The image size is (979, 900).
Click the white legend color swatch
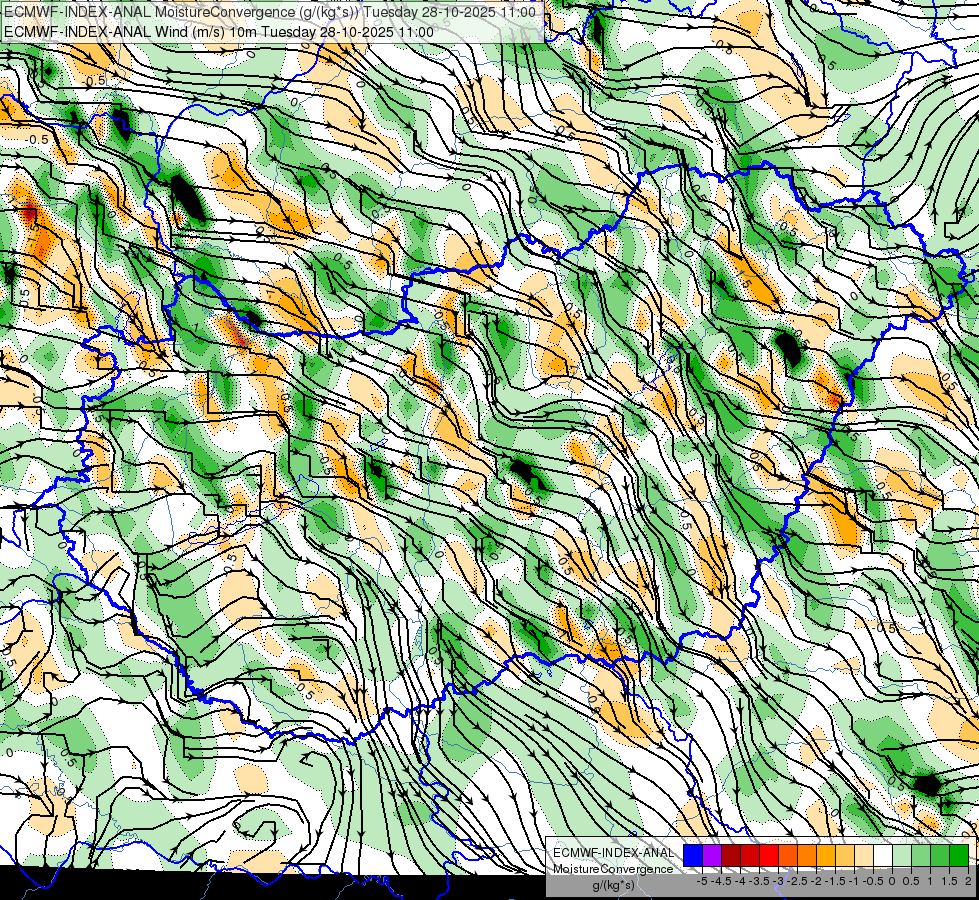[883, 855]
